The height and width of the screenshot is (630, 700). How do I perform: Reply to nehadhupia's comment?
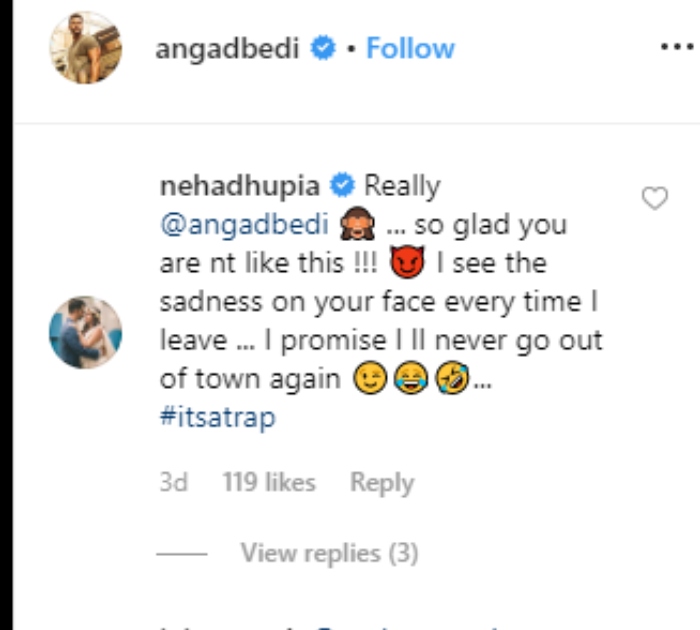pyautogui.click(x=381, y=483)
